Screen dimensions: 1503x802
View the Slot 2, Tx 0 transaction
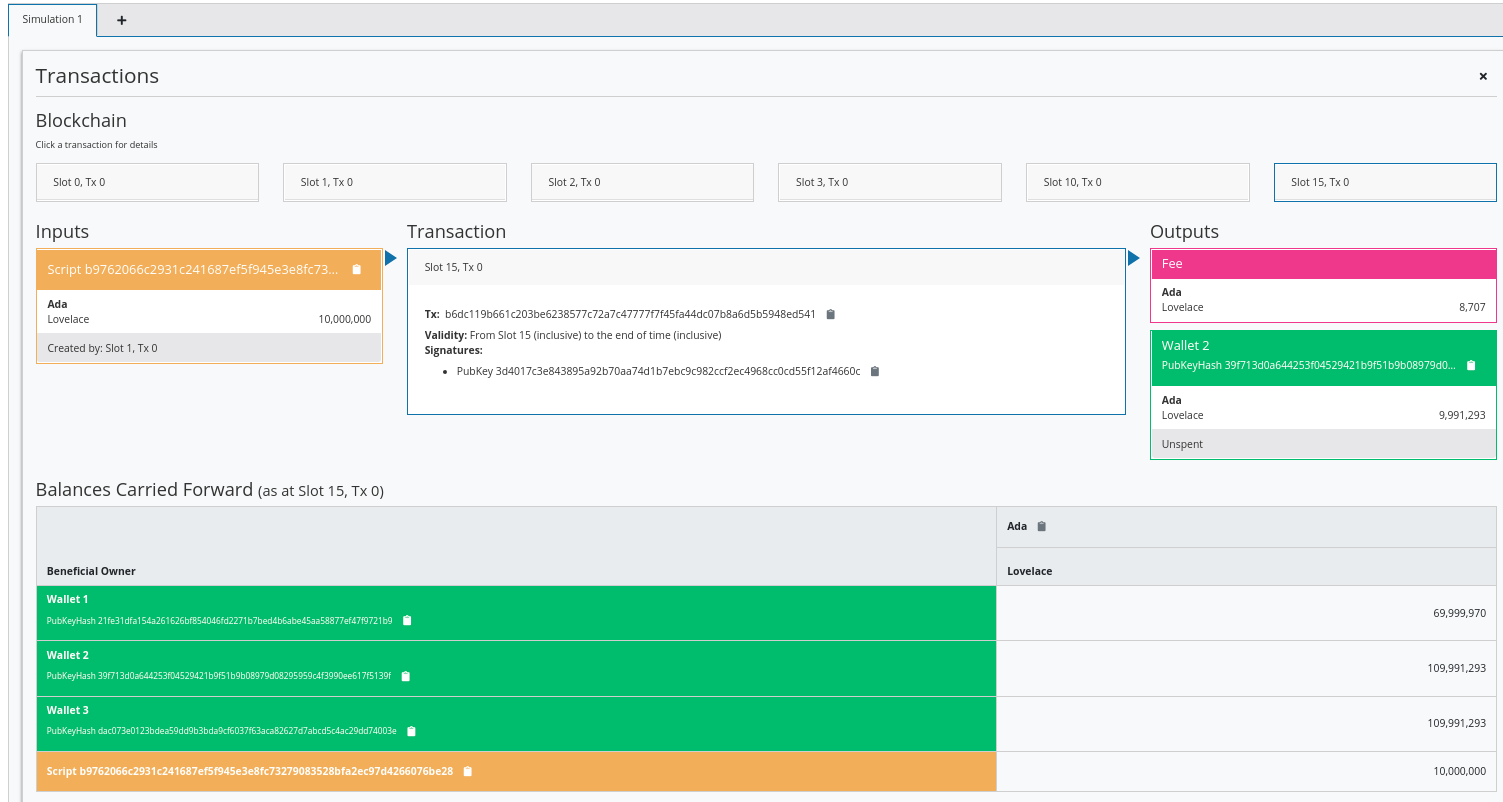click(642, 182)
